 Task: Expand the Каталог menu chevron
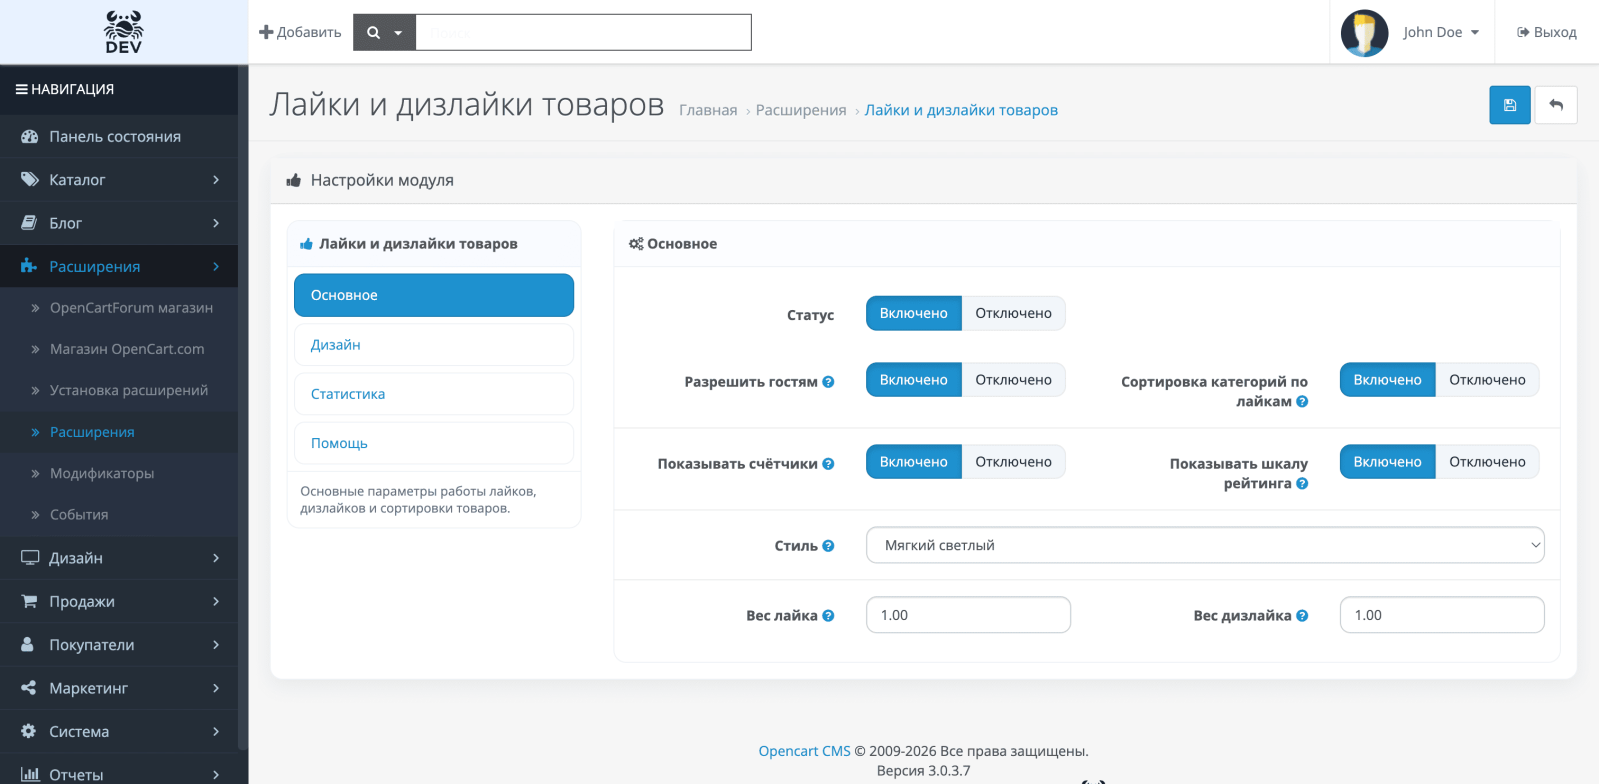coord(216,180)
